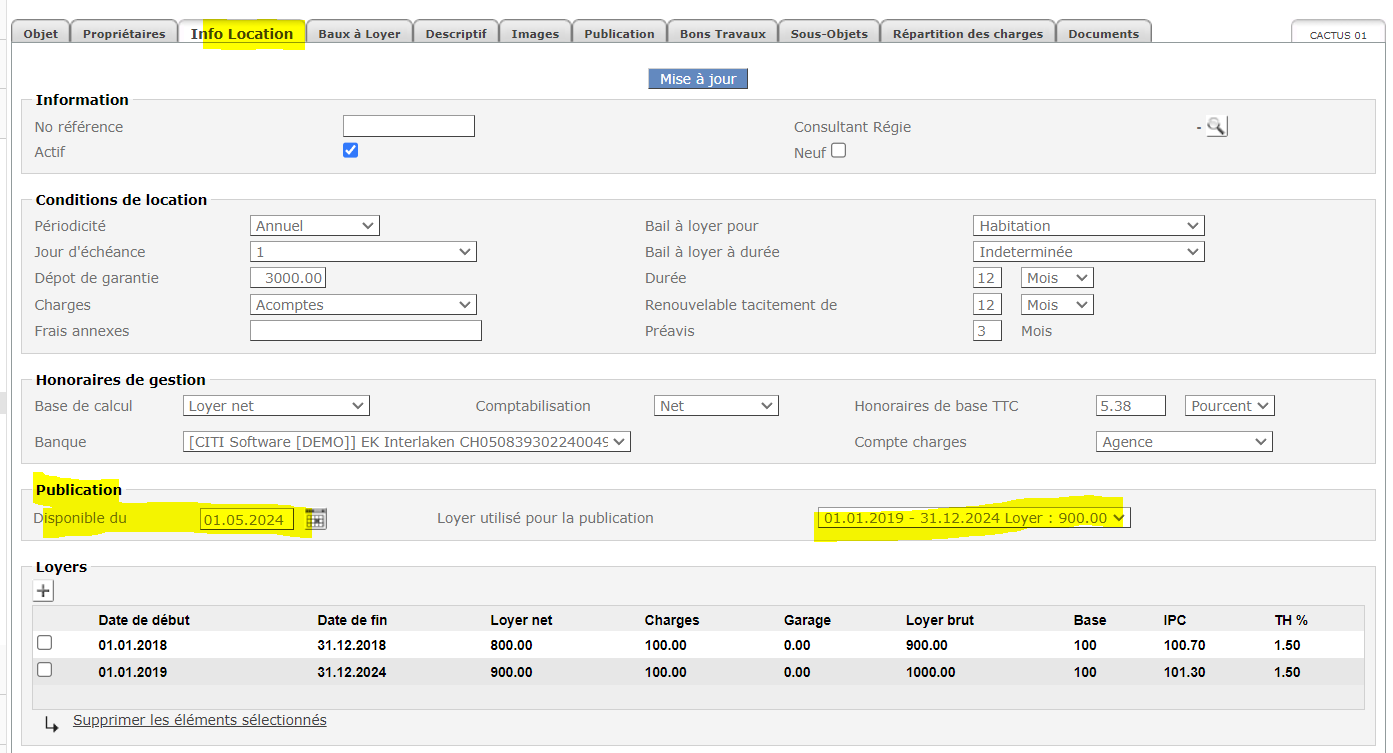Open the Documents tab
The width and height of the screenshot is (1393, 753).
point(1104,34)
